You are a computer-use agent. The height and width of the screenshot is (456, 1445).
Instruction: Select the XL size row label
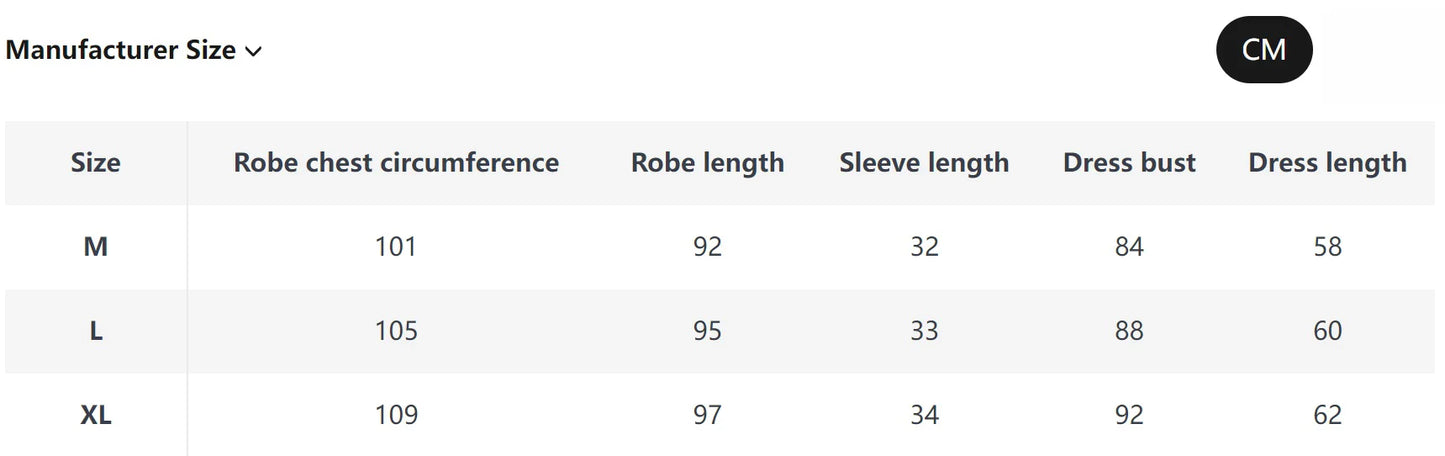point(96,415)
